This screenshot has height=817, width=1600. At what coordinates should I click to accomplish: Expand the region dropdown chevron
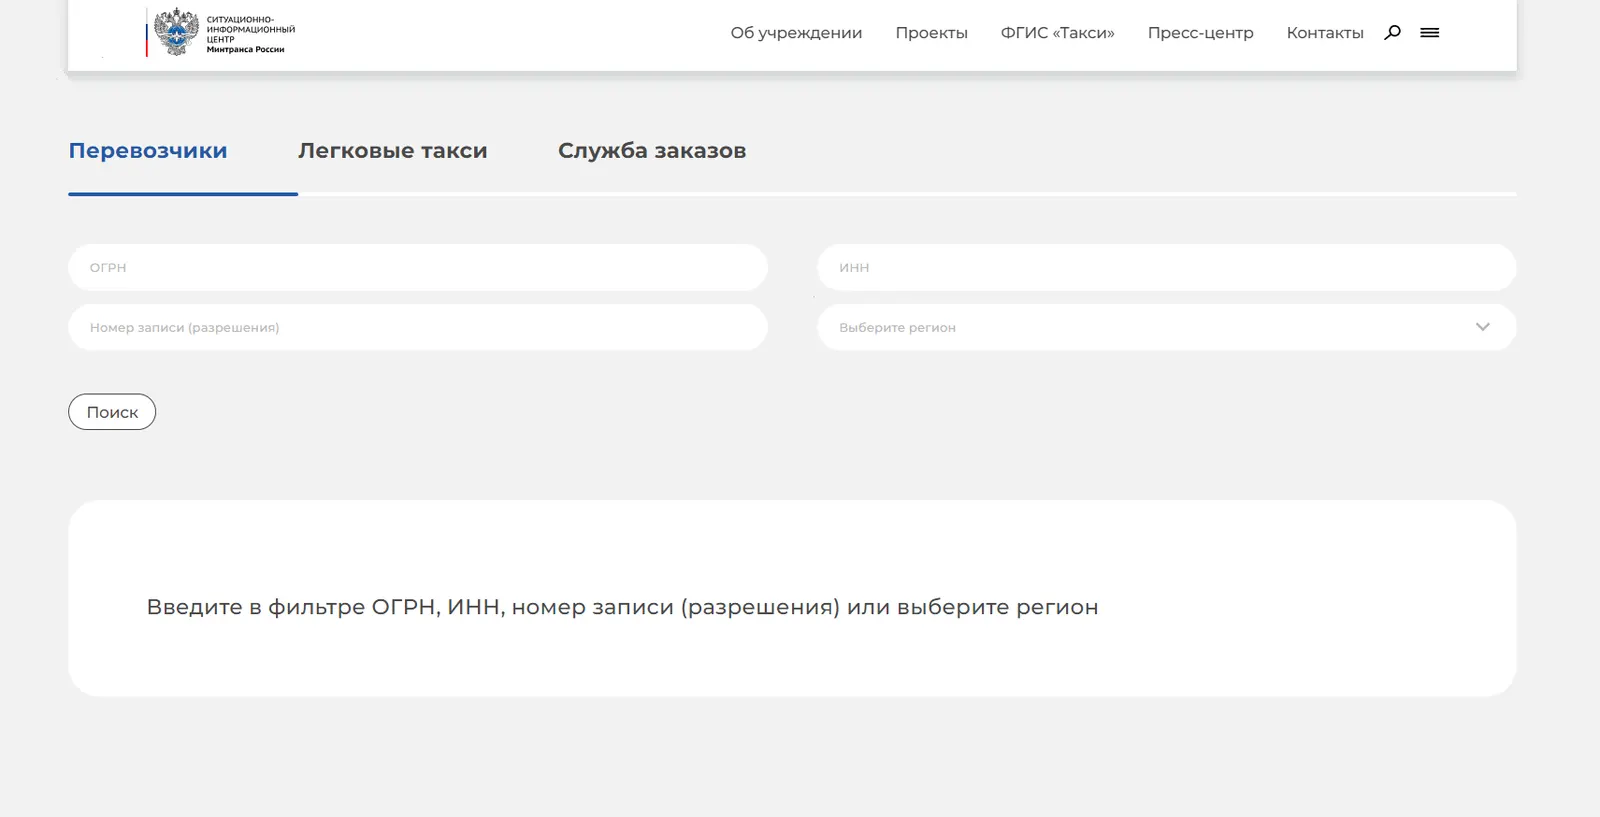1482,327
